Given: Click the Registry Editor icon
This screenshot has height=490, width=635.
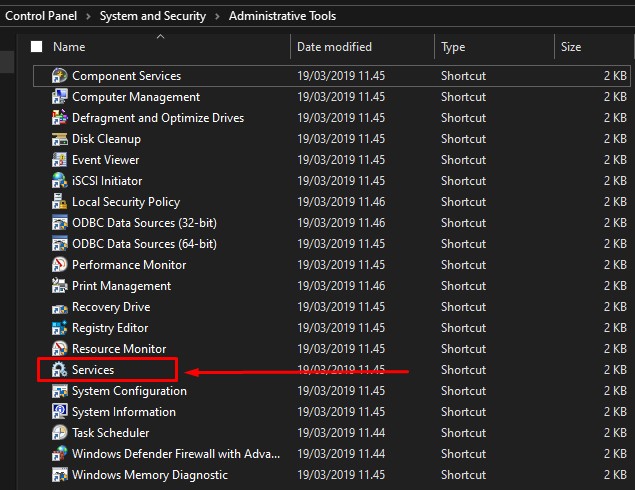Looking at the screenshot, I should [60, 328].
